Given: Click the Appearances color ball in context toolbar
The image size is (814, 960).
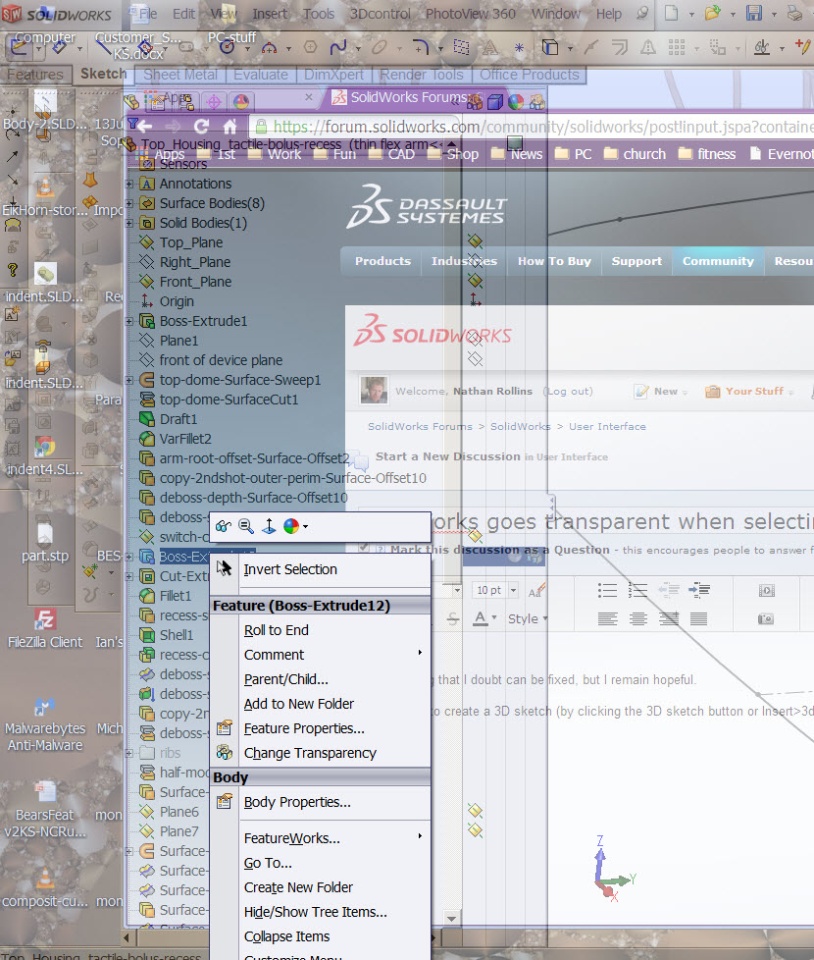Looking at the screenshot, I should pos(291,526).
